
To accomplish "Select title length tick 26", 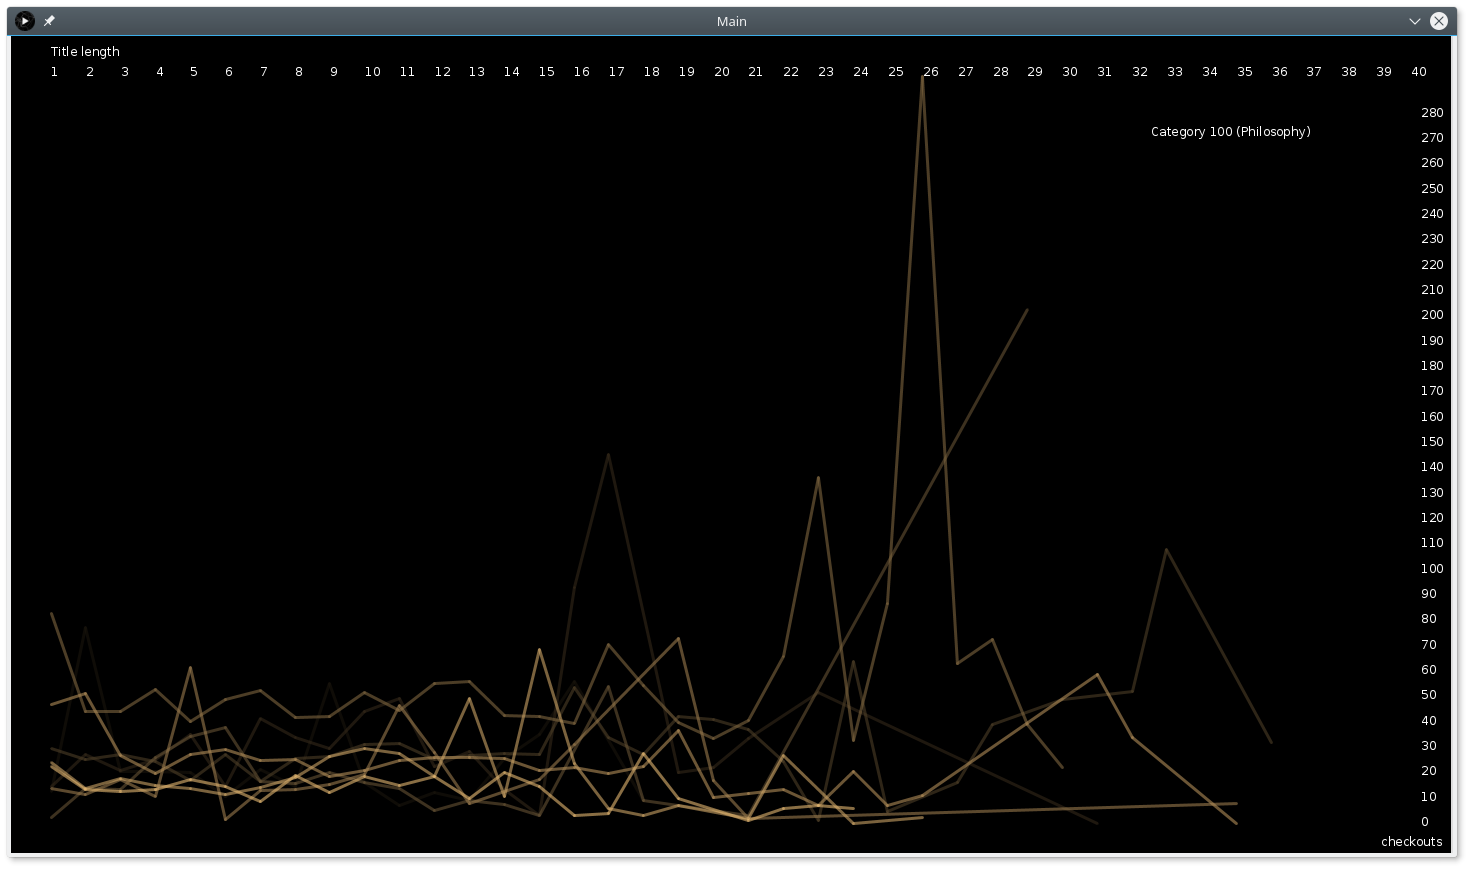I will click(930, 72).
